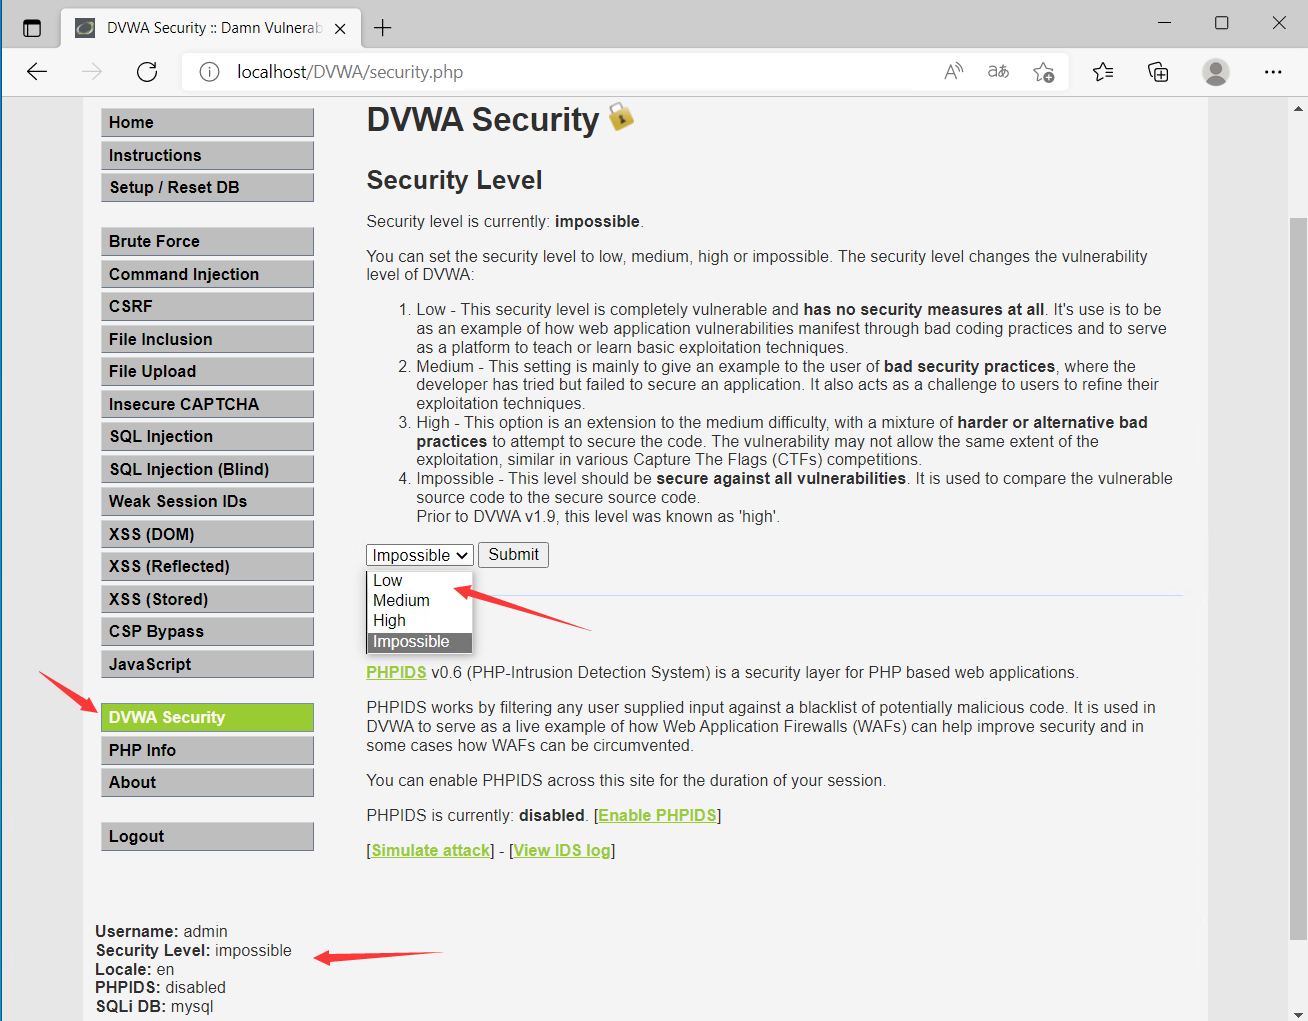Open the Insecure CAPTCHA menu item

pyautogui.click(x=207, y=404)
